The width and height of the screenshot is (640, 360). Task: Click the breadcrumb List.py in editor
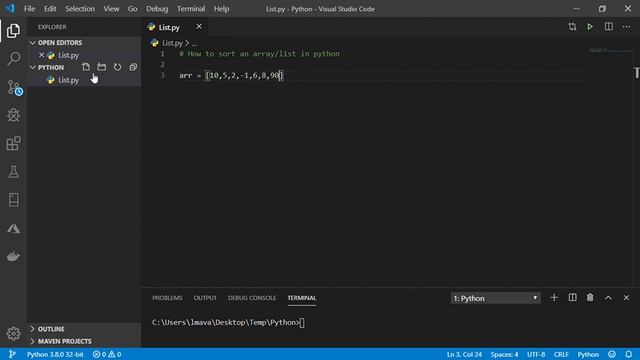(172, 42)
